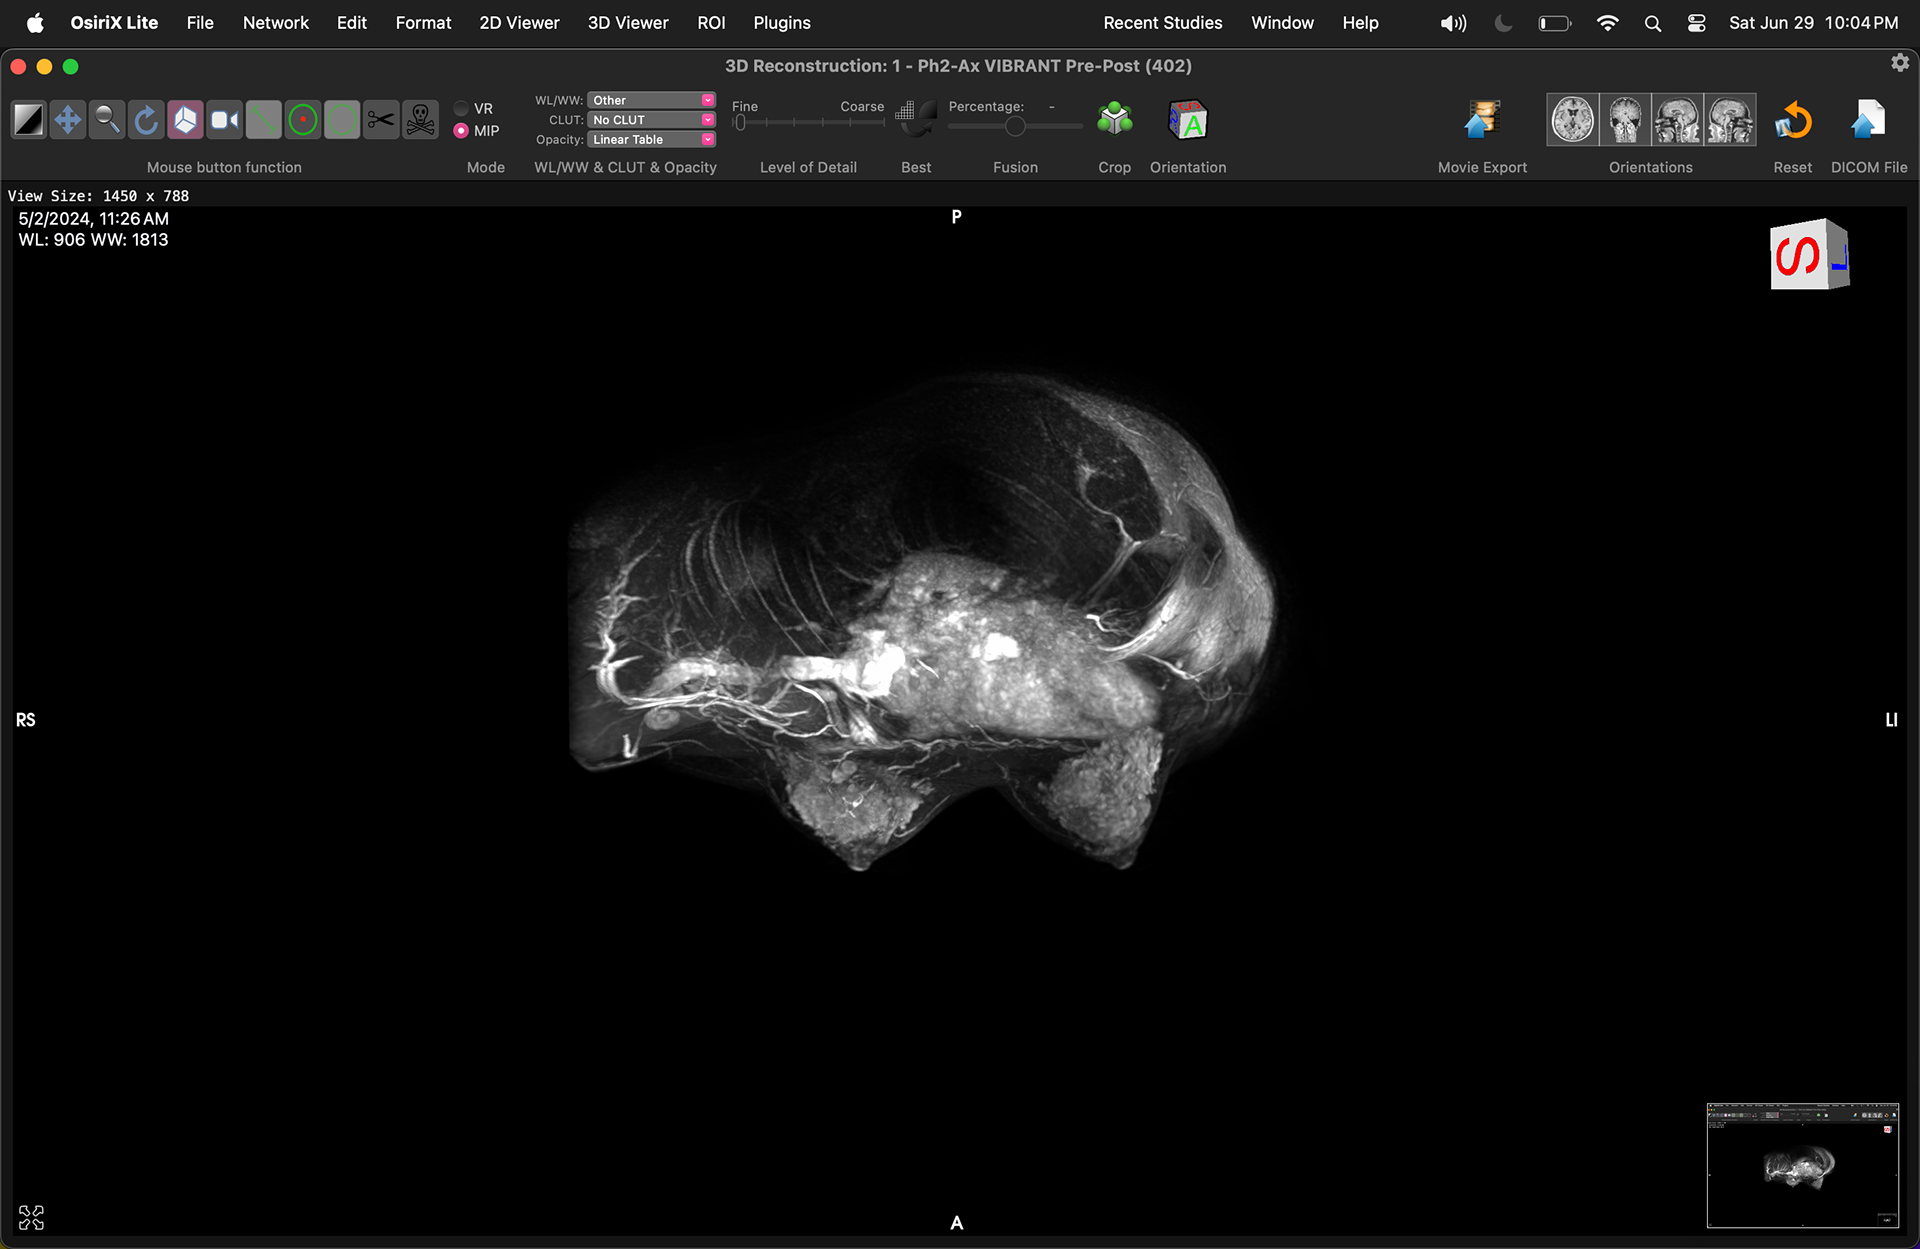Open the WL/WW preset dropdown
1920x1249 pixels.
coord(650,100)
